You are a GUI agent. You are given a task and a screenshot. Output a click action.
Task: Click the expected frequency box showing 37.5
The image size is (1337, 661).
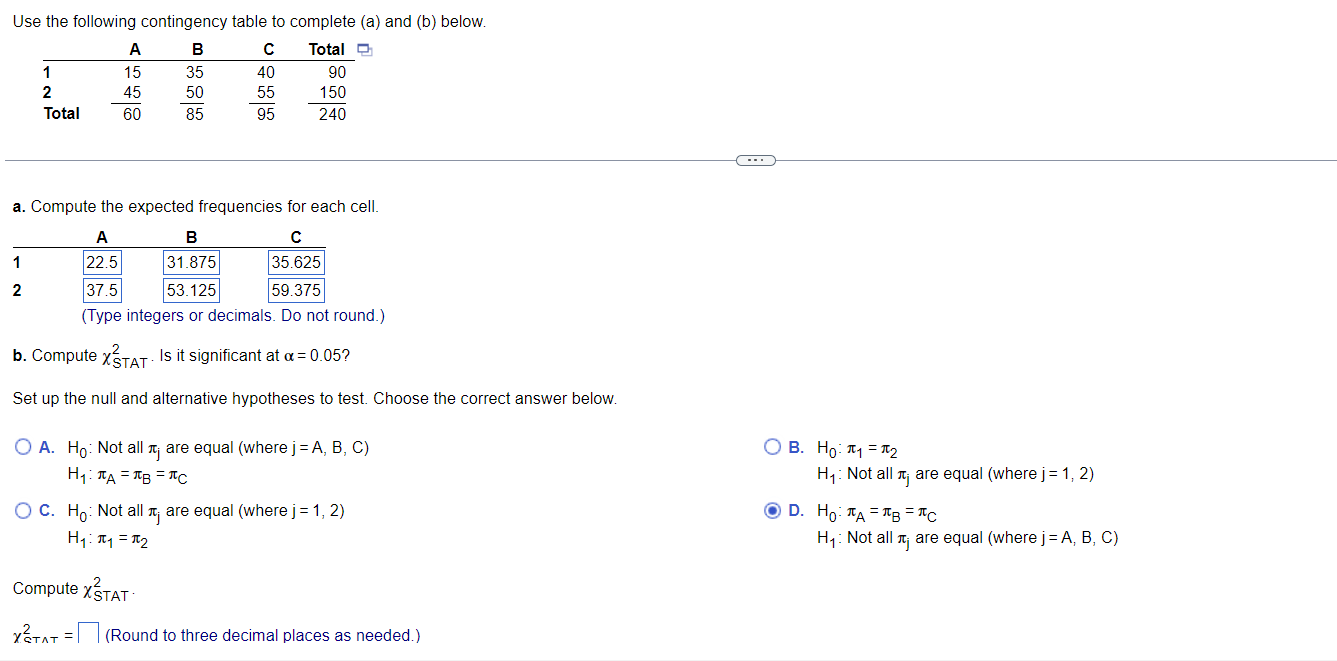tap(103, 289)
